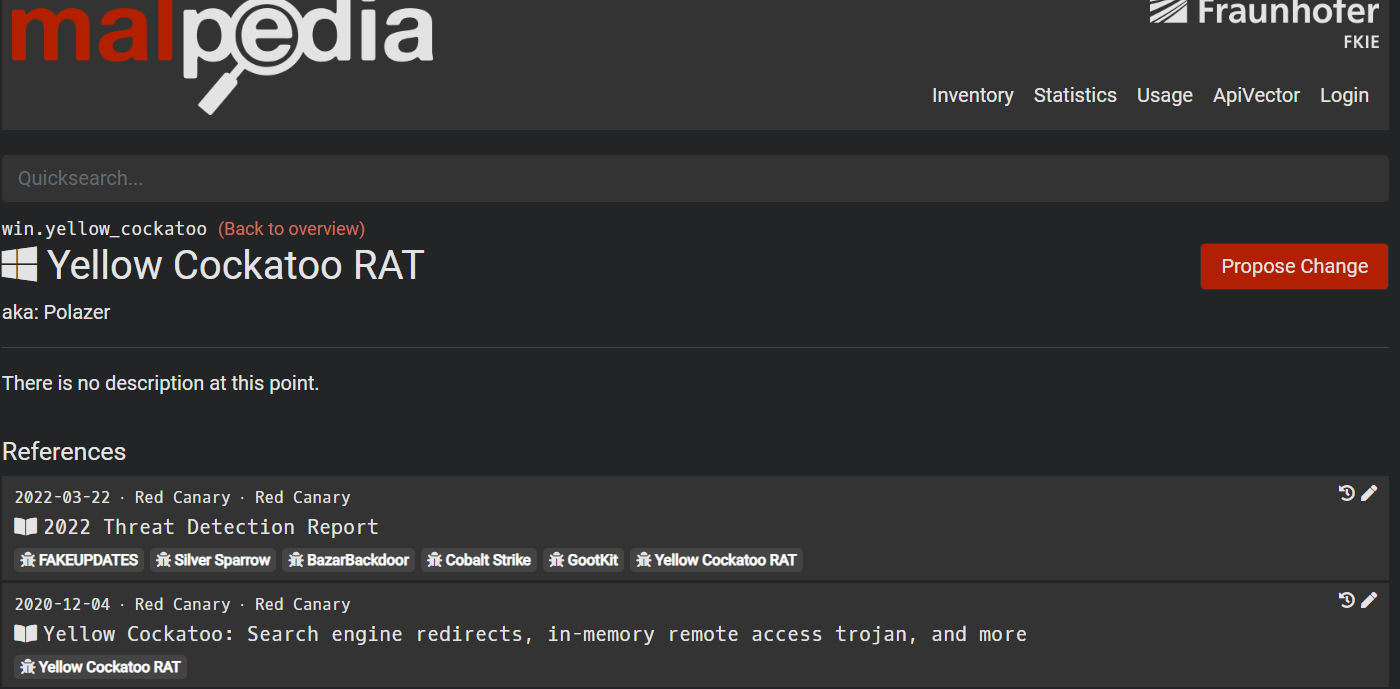Screen dimensions: 1400x689
Task: Click the bug icon on the GootKit tag
Action: point(557,560)
